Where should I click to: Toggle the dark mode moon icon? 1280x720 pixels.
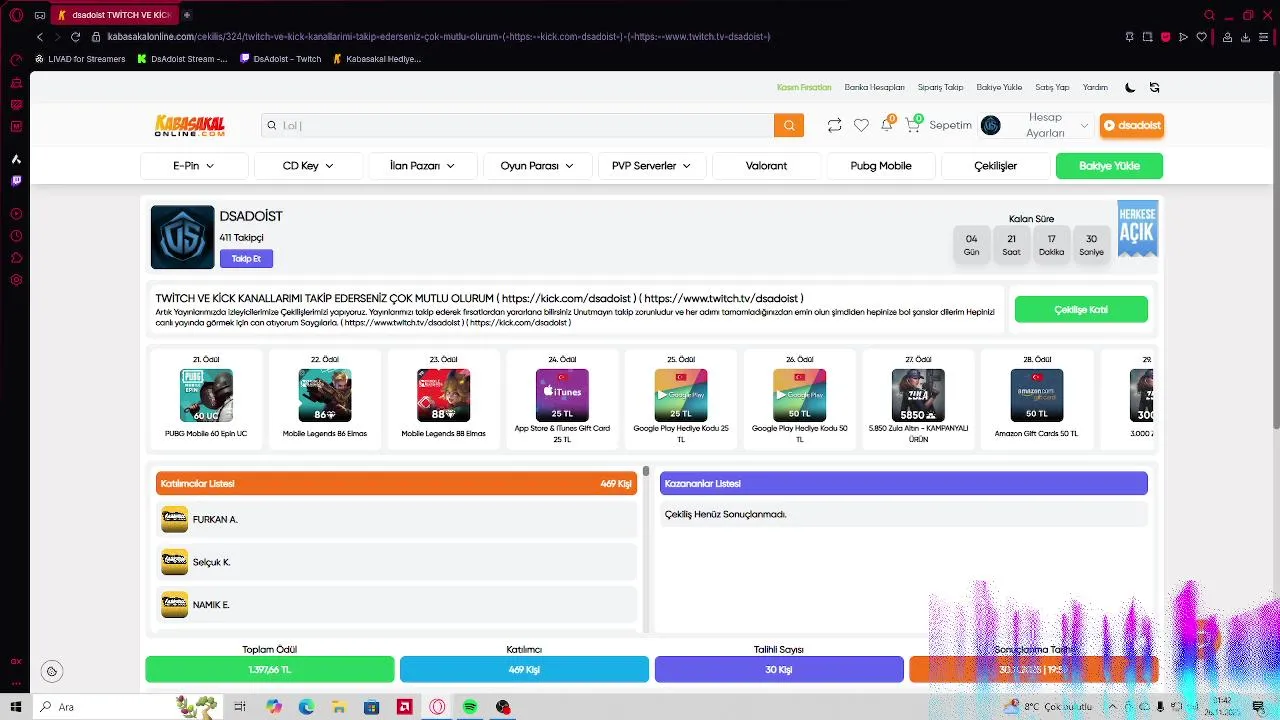click(x=1130, y=87)
